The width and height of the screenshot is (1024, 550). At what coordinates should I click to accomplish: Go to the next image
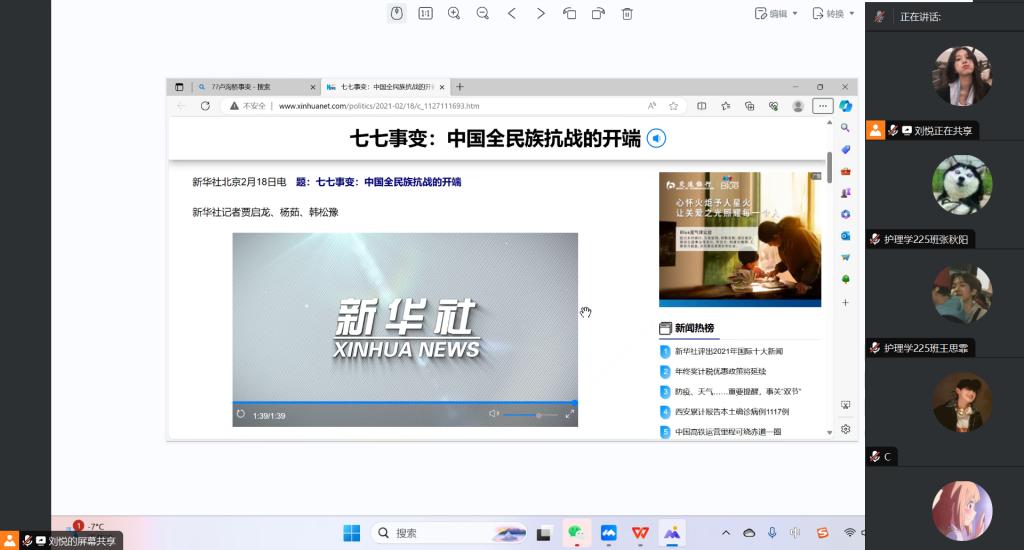pos(541,13)
